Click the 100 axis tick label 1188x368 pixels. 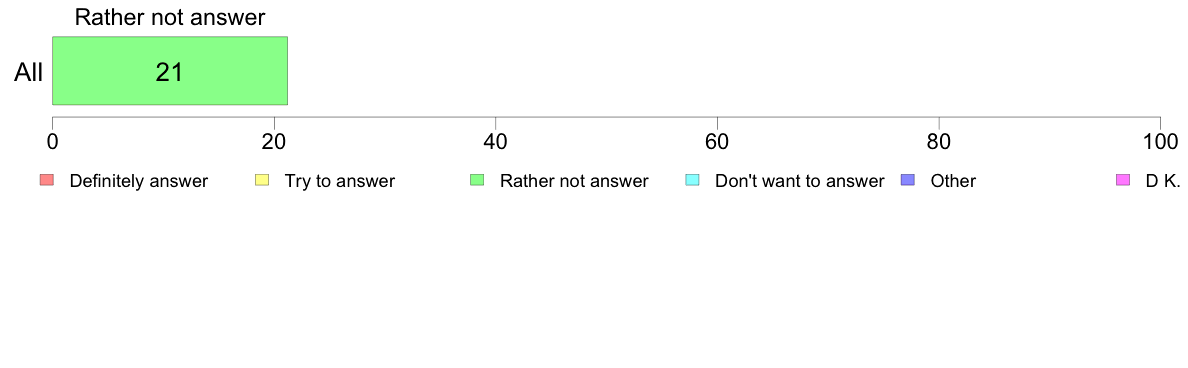pos(1160,141)
